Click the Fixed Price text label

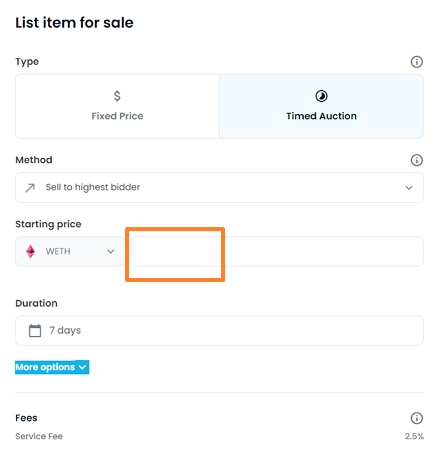coord(117,116)
